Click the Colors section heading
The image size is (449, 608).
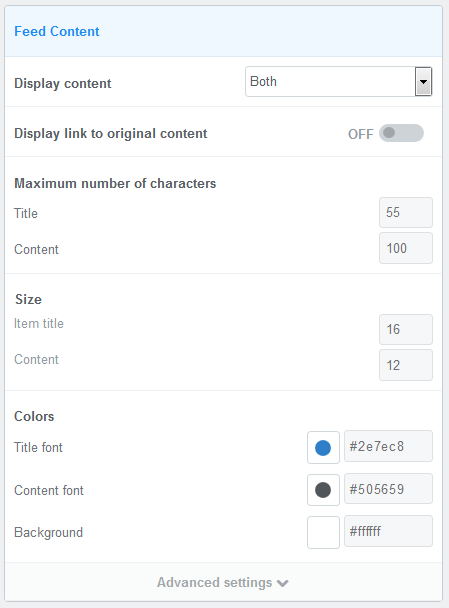pyautogui.click(x=34, y=416)
